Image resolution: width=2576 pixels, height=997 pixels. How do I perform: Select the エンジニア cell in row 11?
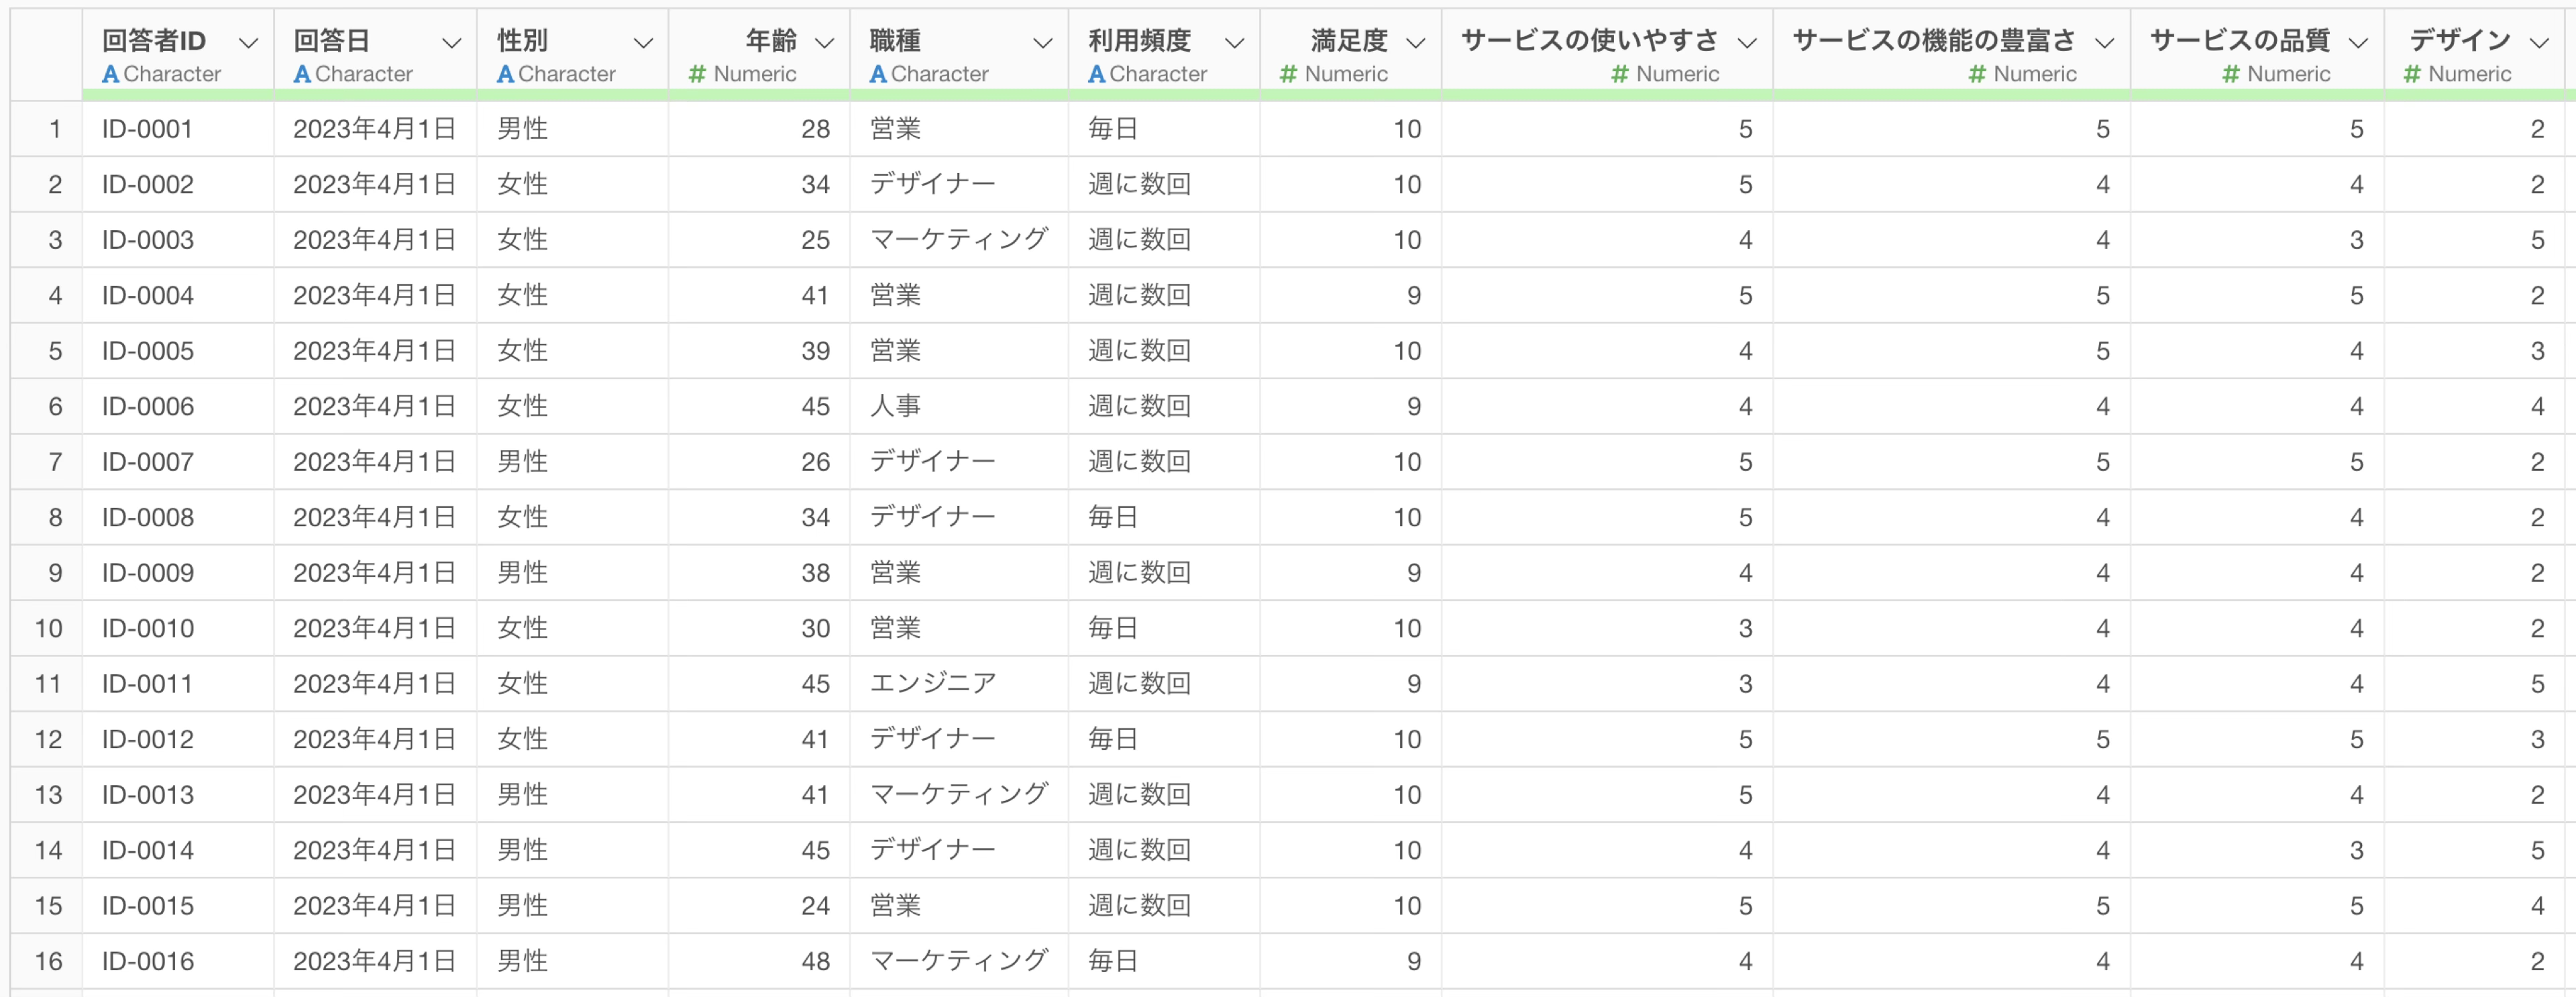932,683
